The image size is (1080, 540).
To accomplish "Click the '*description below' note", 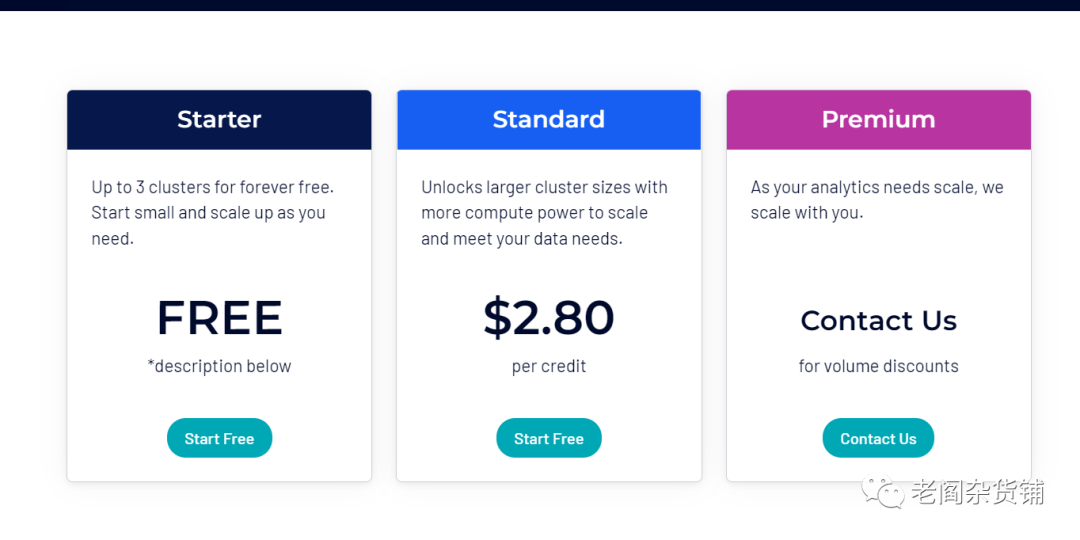I will pyautogui.click(x=219, y=366).
